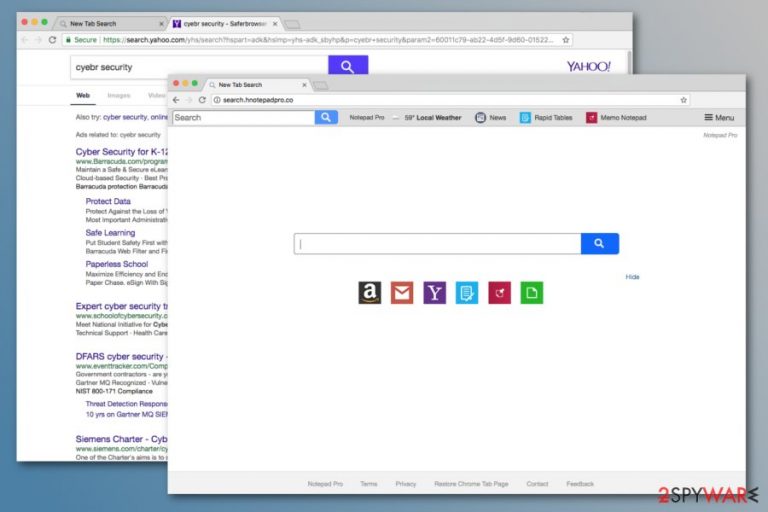The width and height of the screenshot is (768, 512).
Task: Click the blue search button in page center
Action: (x=600, y=244)
